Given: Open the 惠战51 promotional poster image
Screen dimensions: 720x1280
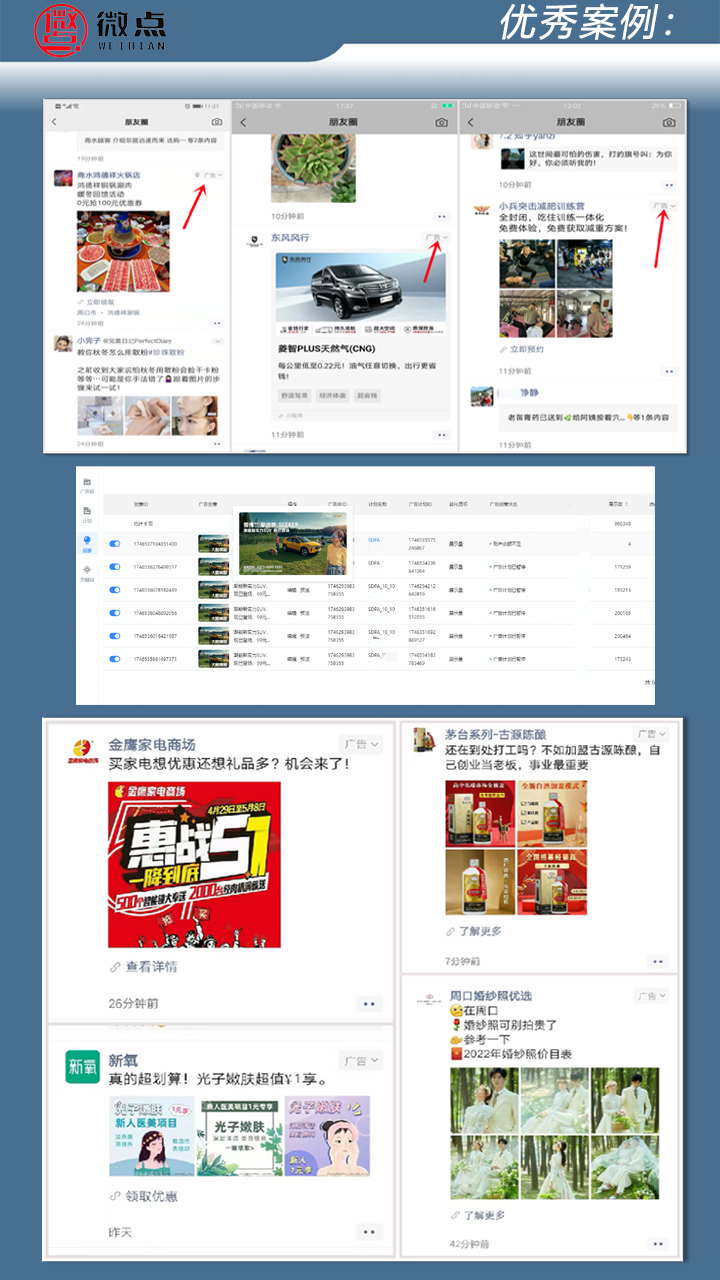Looking at the screenshot, I should (x=194, y=865).
